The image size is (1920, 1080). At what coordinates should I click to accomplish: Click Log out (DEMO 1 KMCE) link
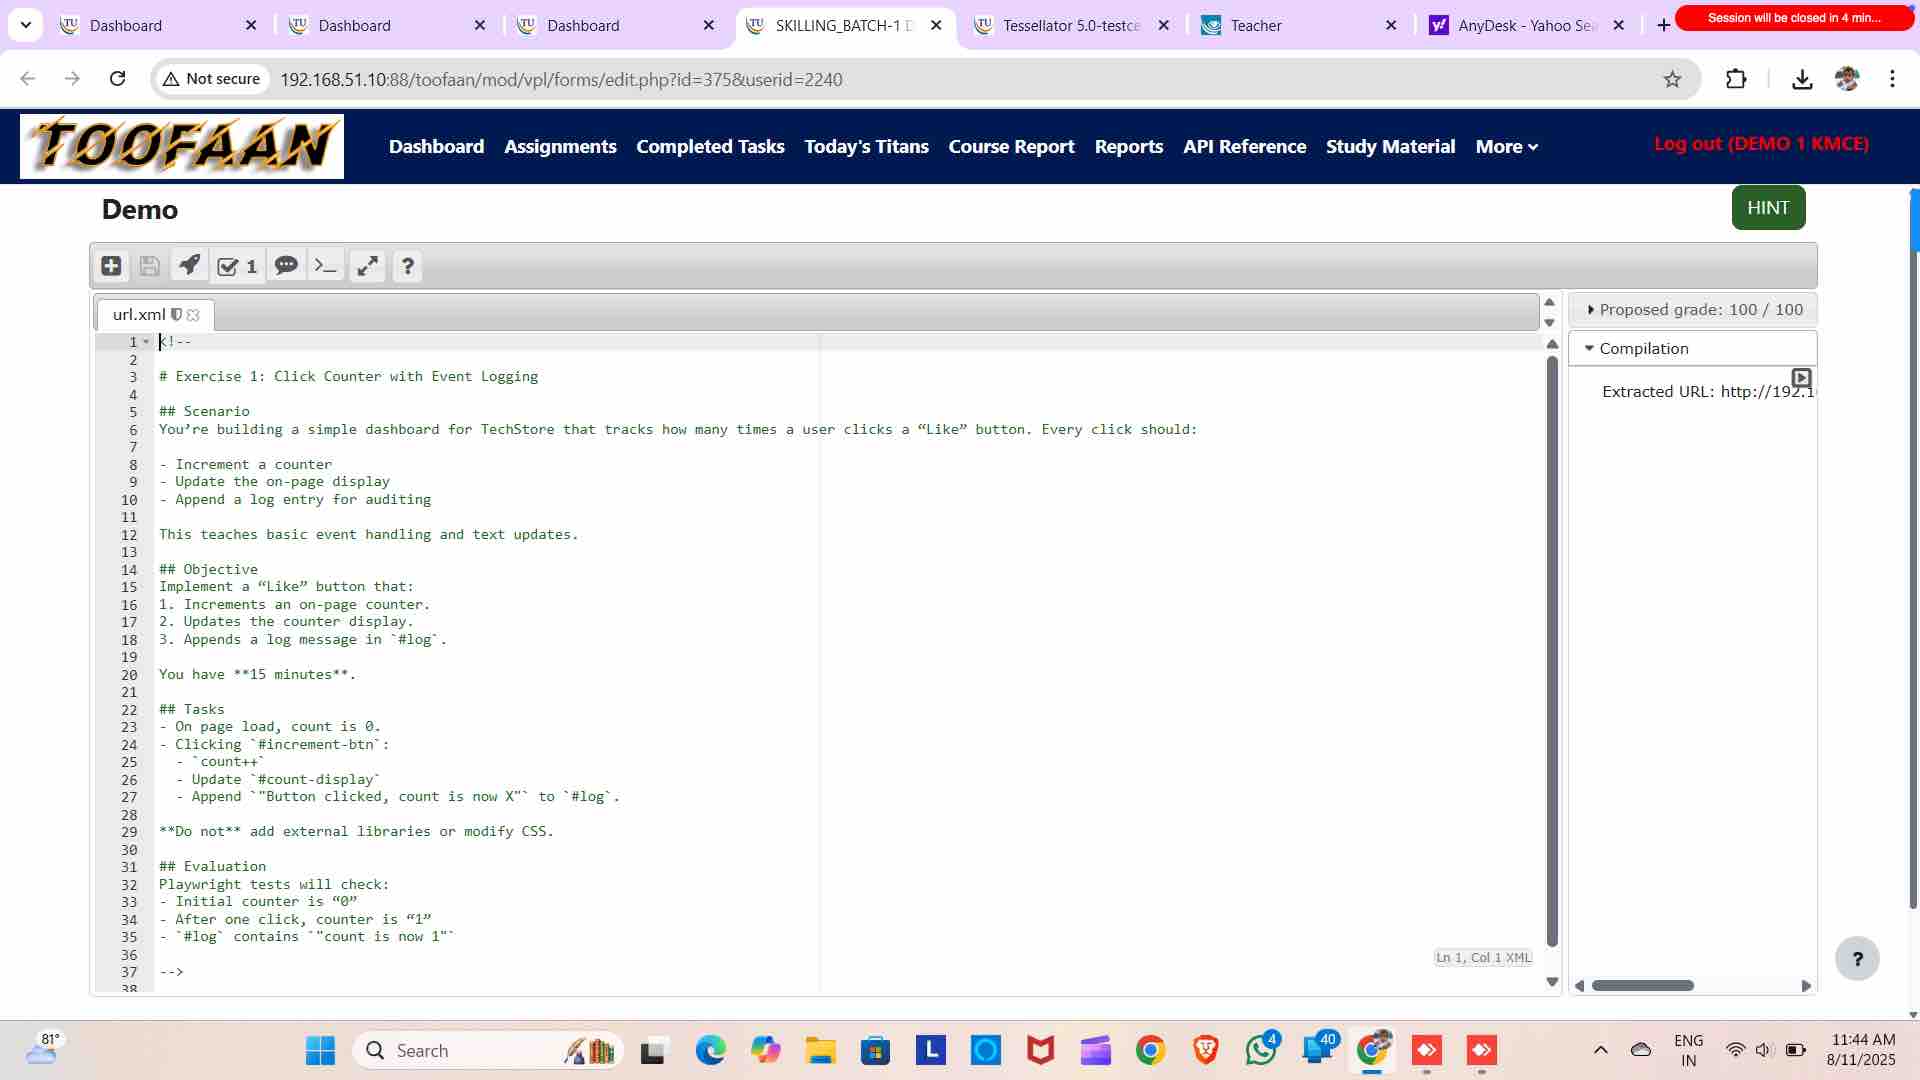click(x=1760, y=144)
